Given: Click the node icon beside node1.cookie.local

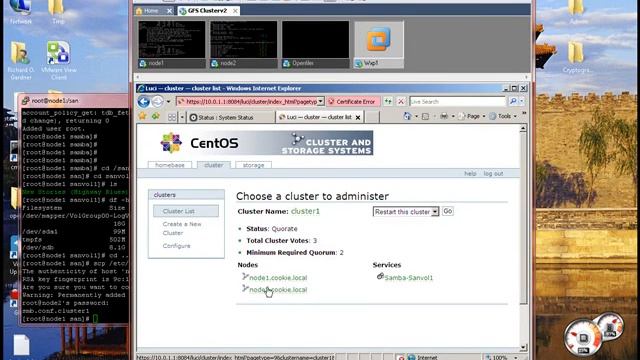Looking at the screenshot, I should coord(245,276).
